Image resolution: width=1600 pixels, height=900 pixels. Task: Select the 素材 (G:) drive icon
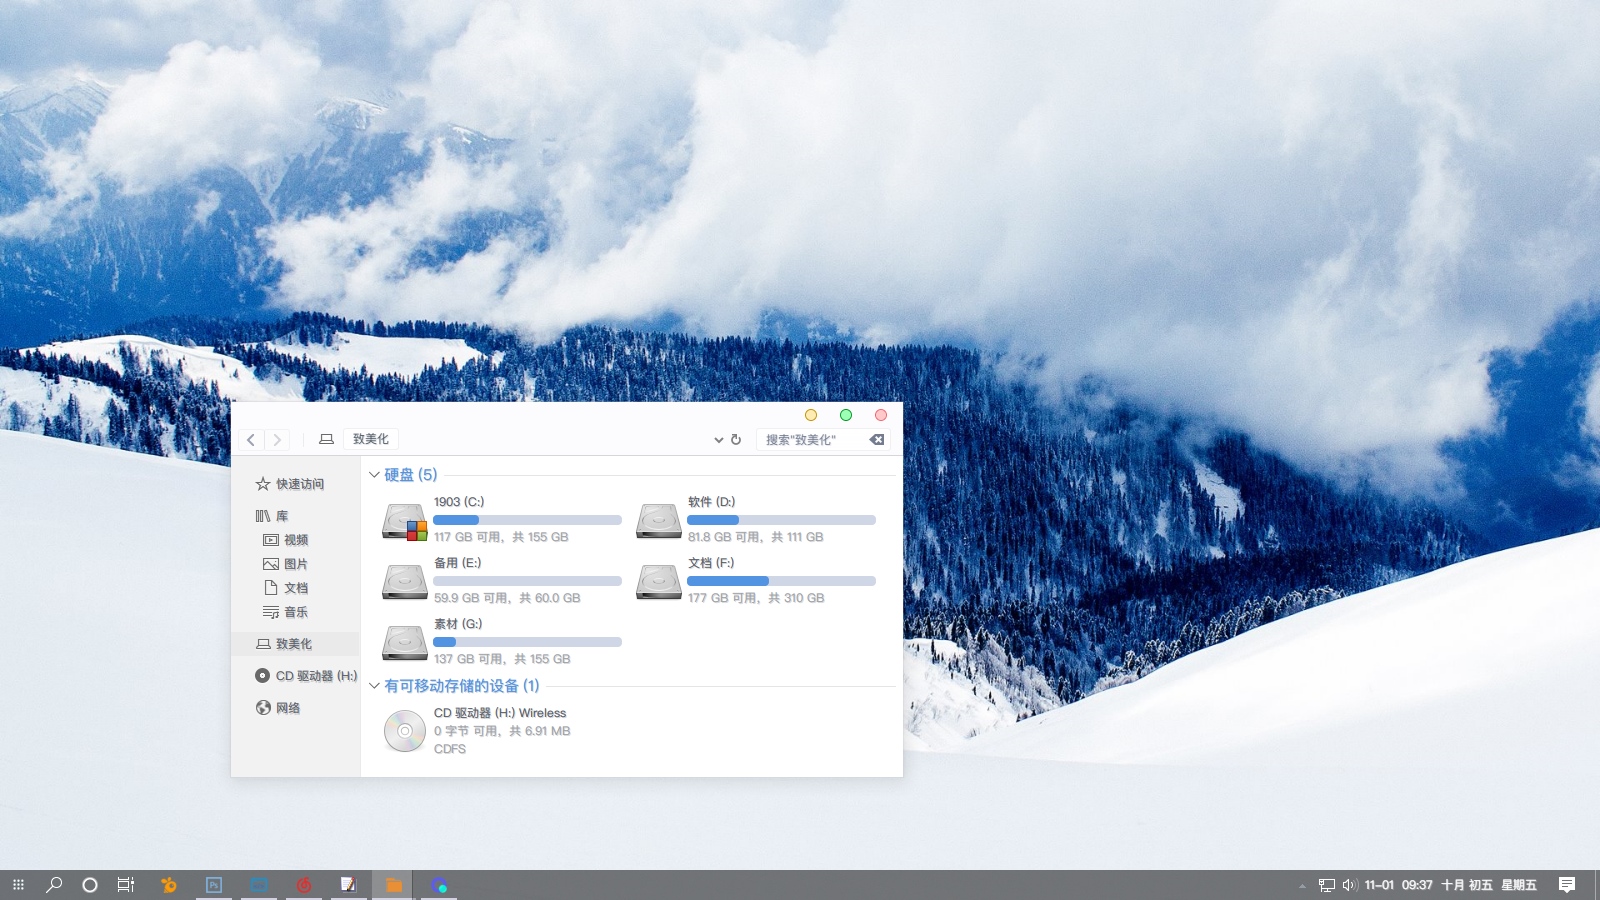click(x=405, y=642)
